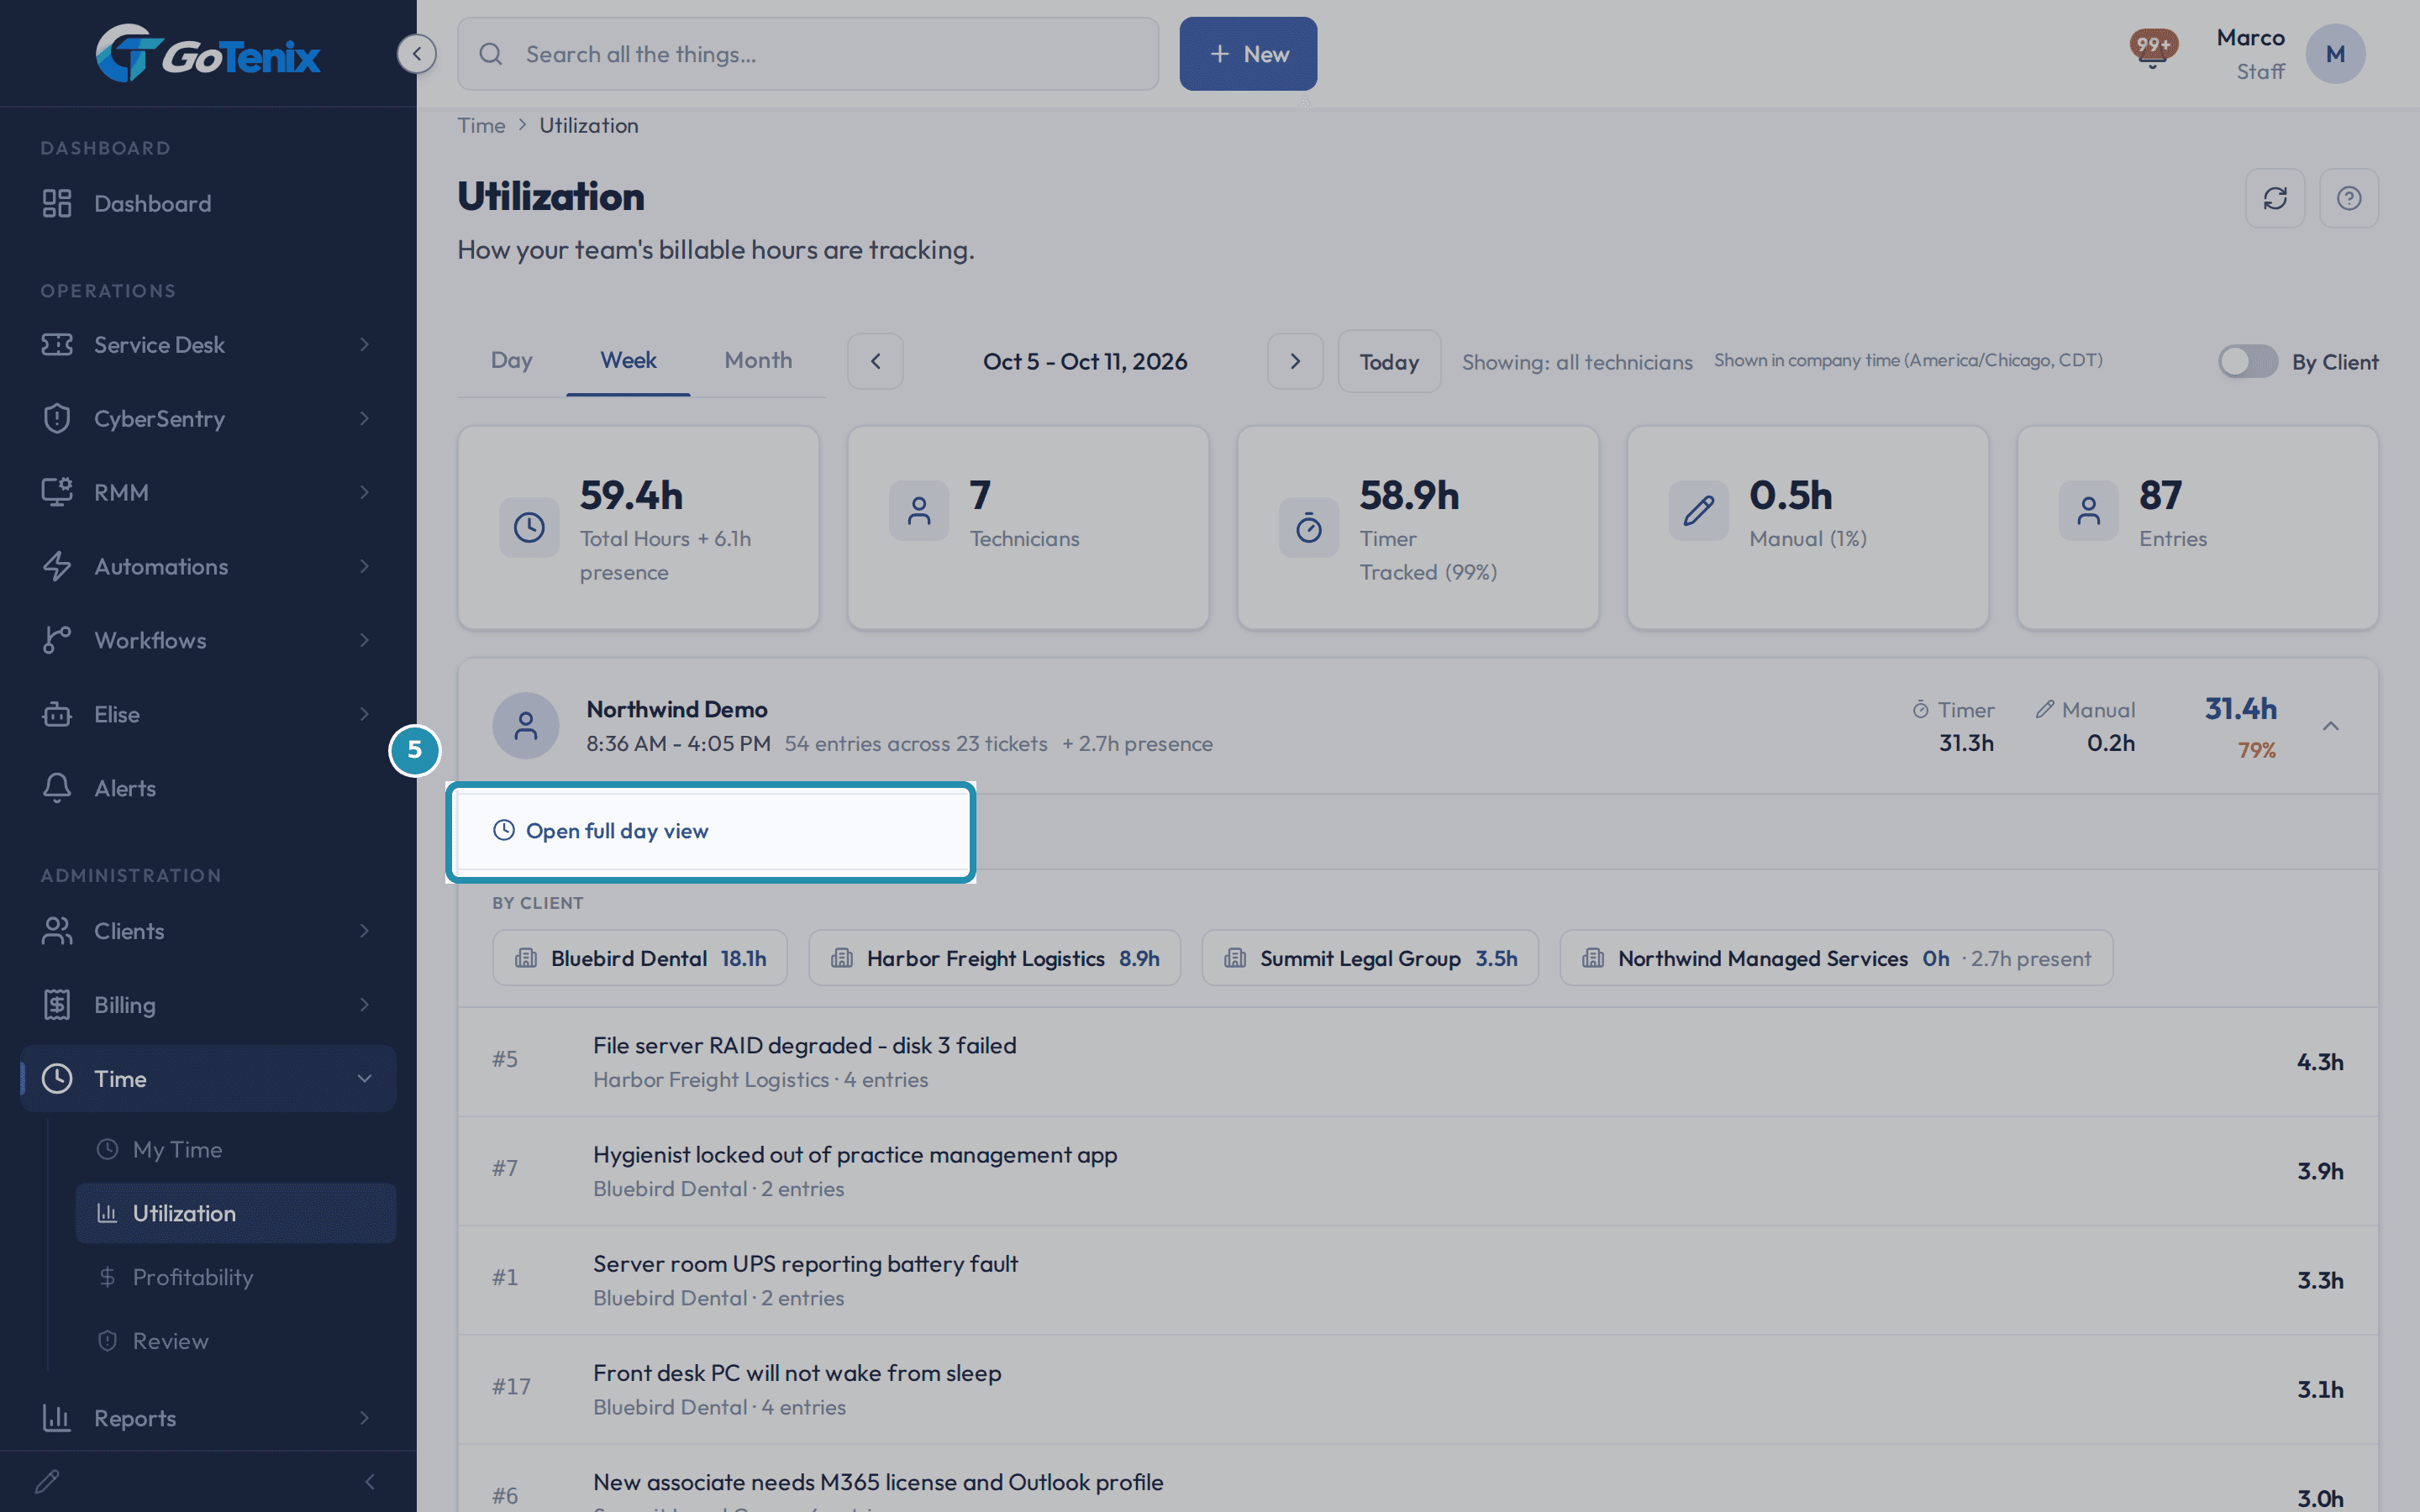The height and width of the screenshot is (1512, 2420).
Task: Expand the Service Desk menu
Action: point(208,344)
